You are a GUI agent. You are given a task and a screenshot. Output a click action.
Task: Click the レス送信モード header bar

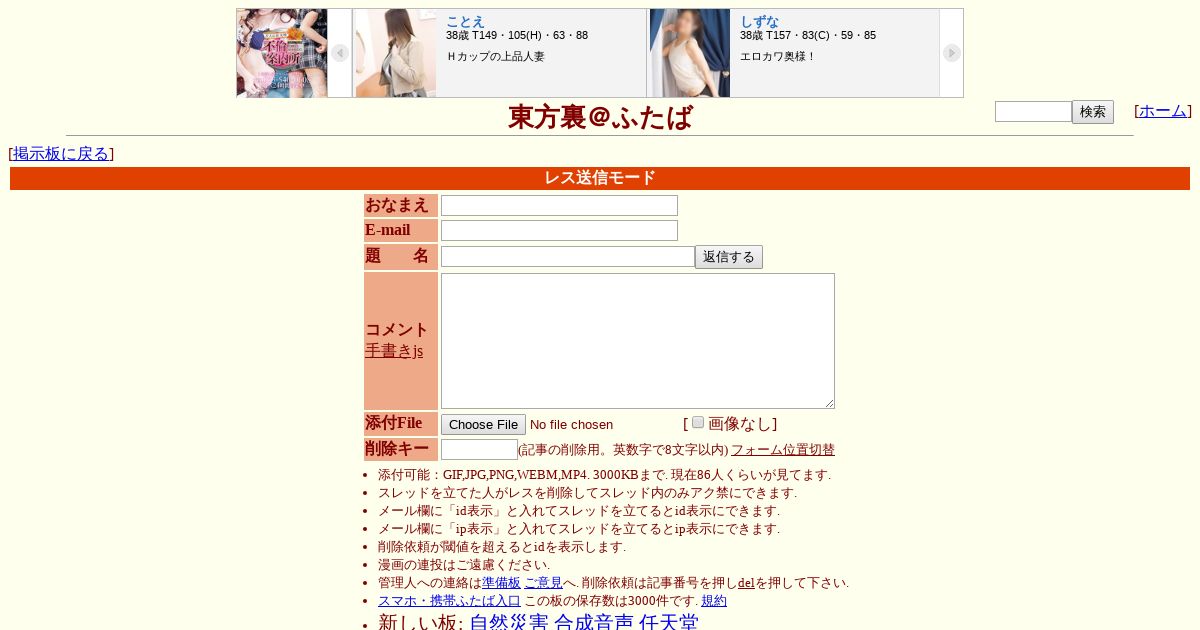pyautogui.click(x=600, y=178)
